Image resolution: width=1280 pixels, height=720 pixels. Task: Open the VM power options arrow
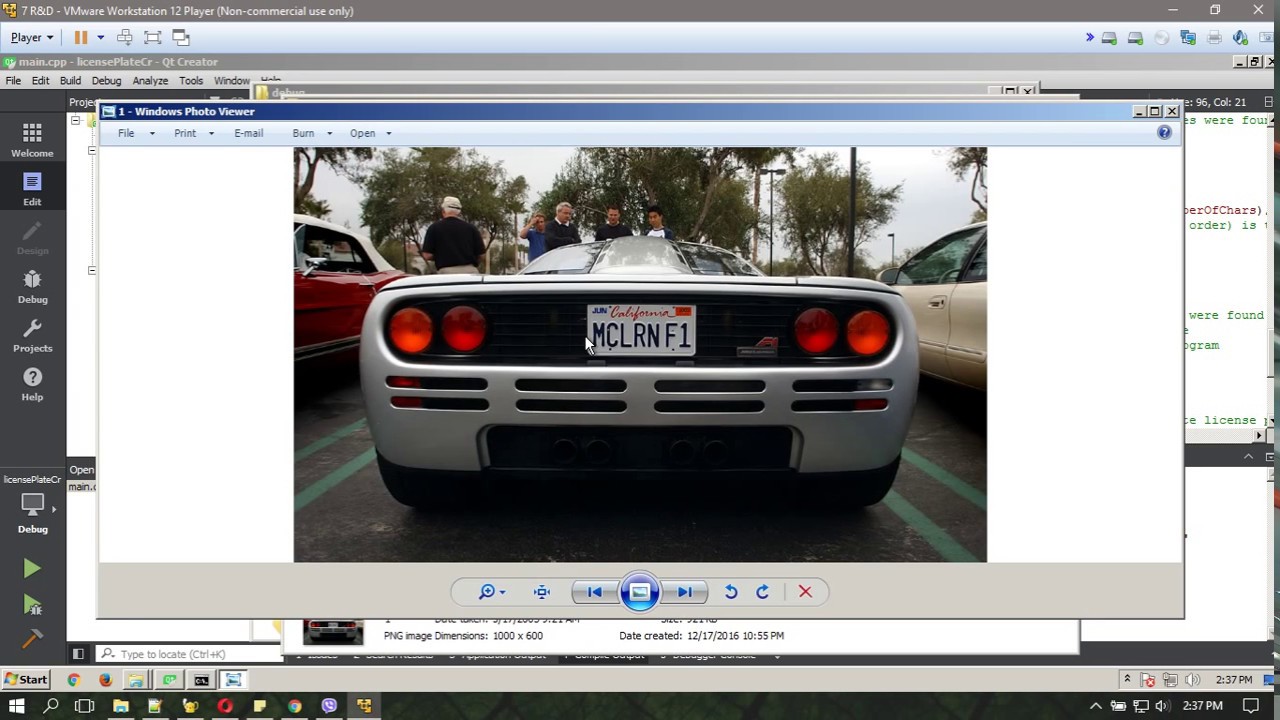(100, 37)
